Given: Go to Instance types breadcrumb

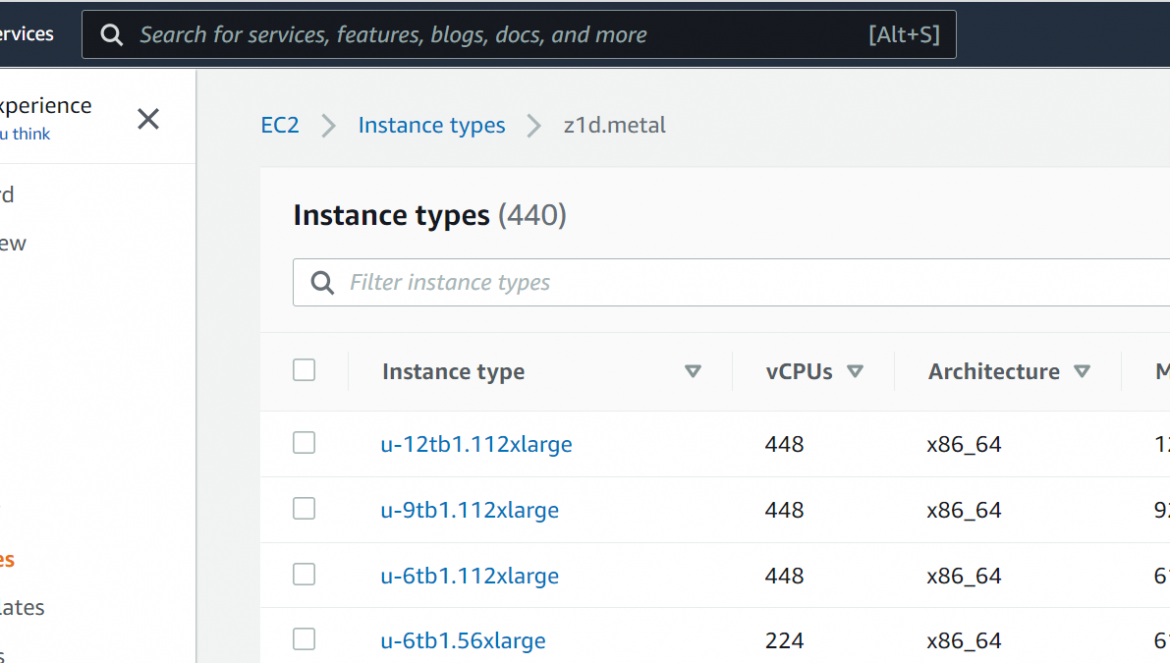Looking at the screenshot, I should pos(431,125).
